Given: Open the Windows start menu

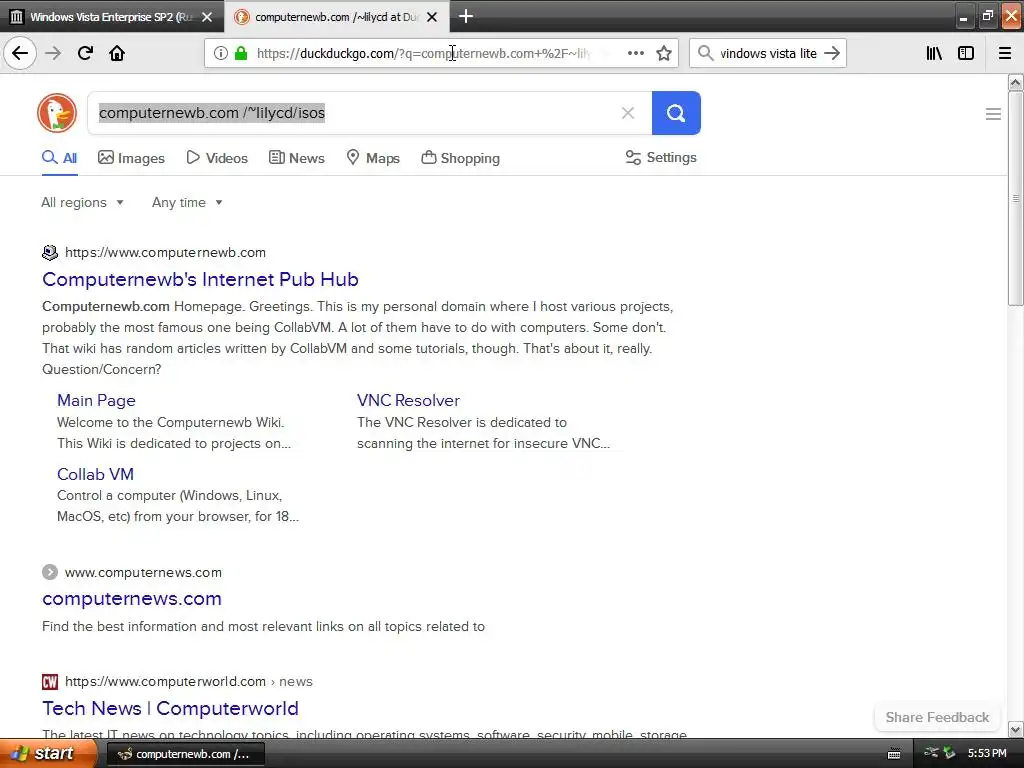Looking at the screenshot, I should pyautogui.click(x=47, y=753).
